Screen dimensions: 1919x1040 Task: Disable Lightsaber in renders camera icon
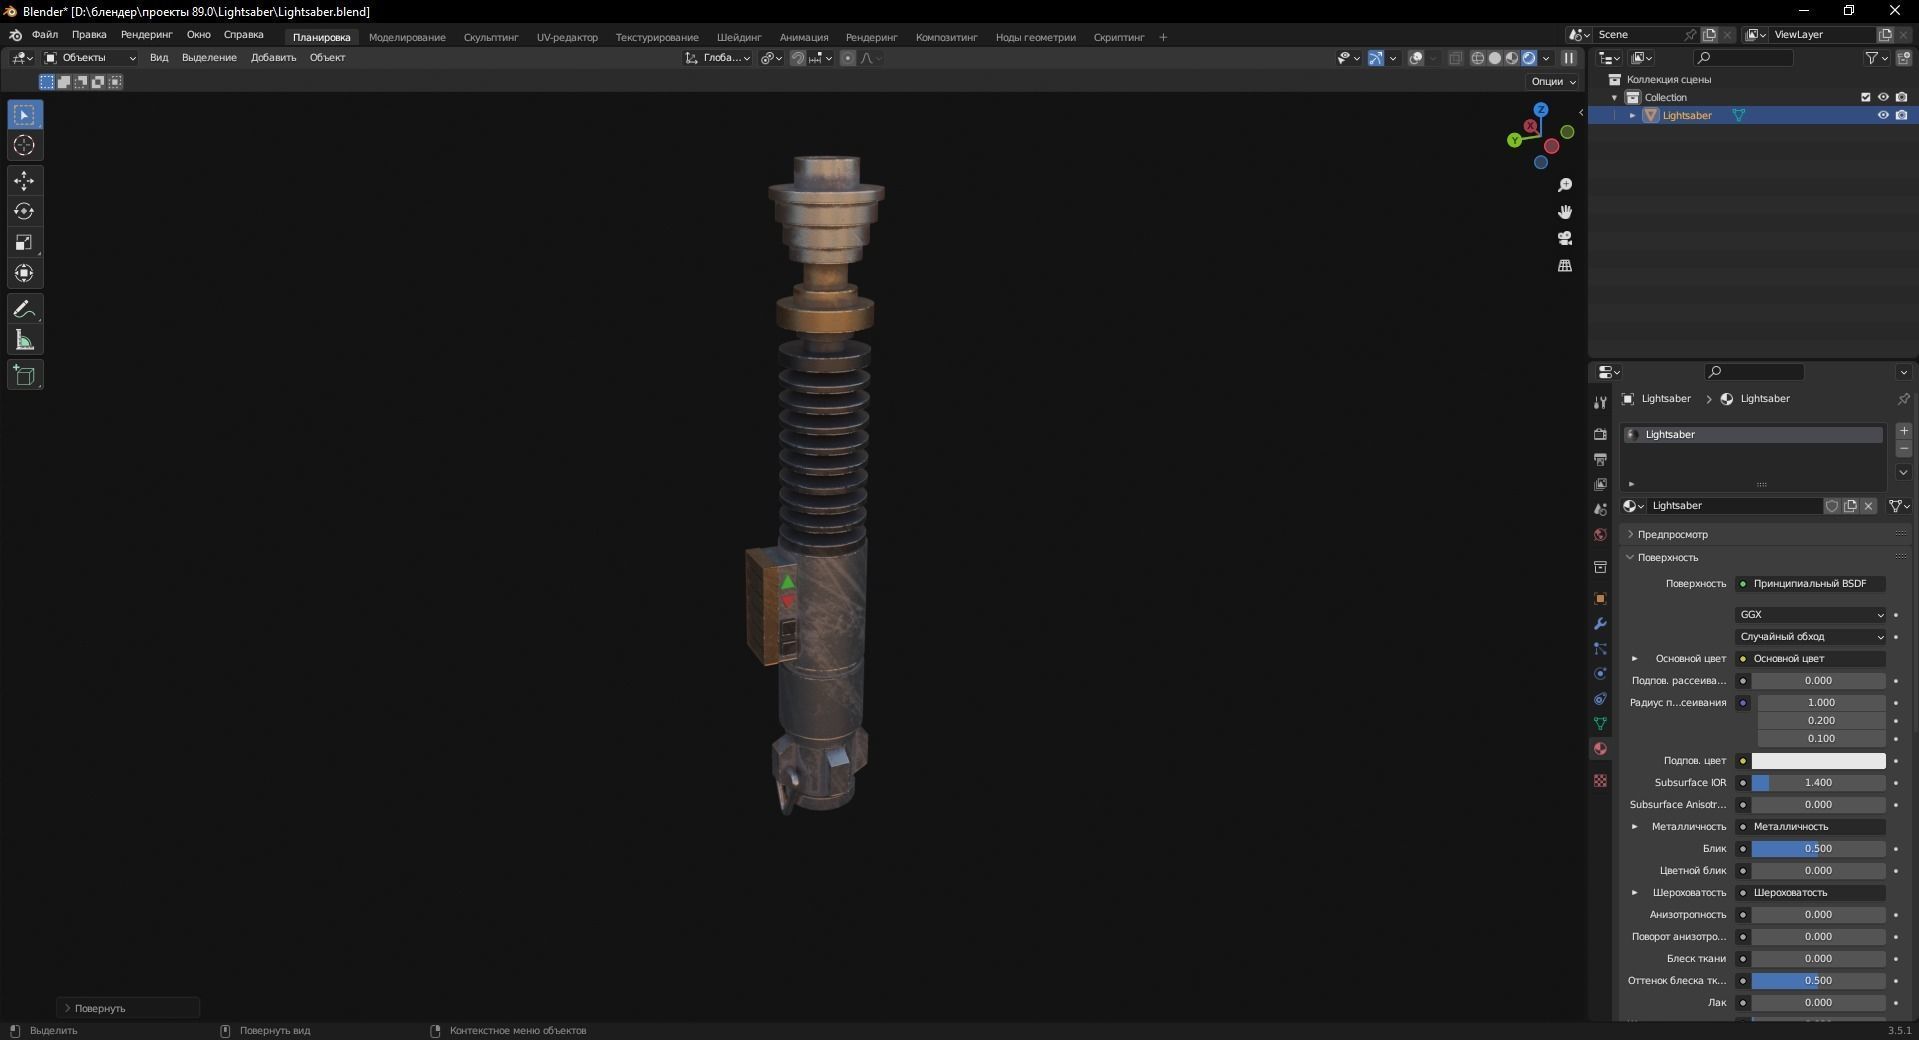1901,115
